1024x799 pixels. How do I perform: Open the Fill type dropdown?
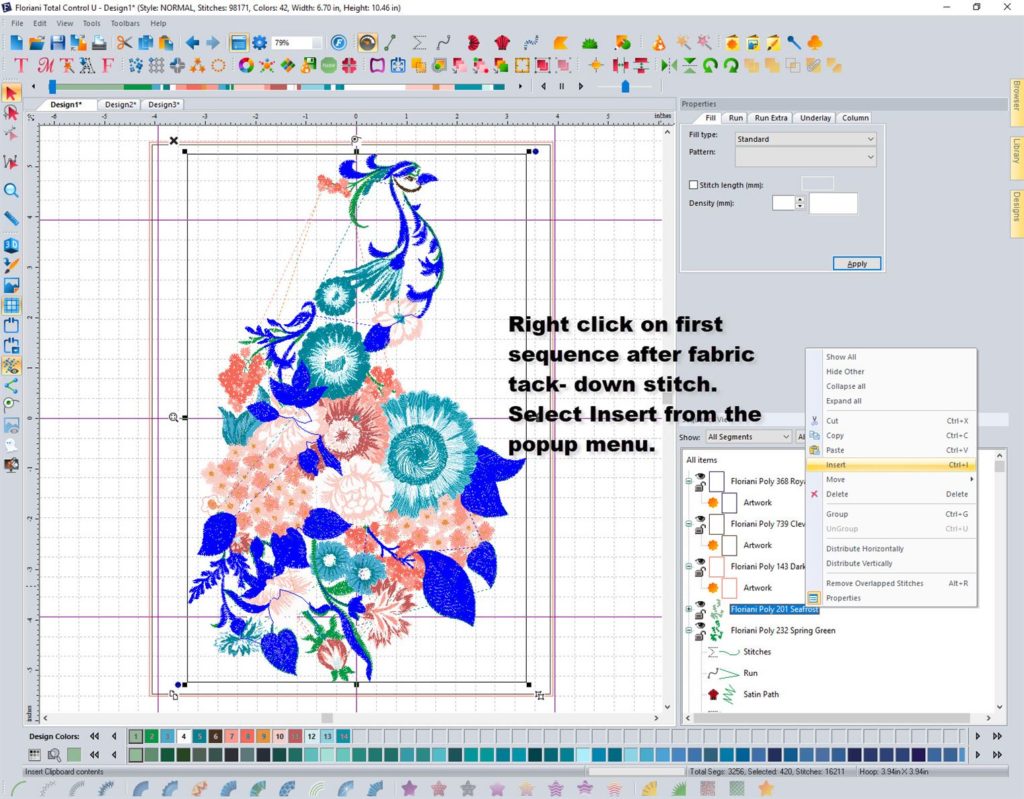[805, 139]
